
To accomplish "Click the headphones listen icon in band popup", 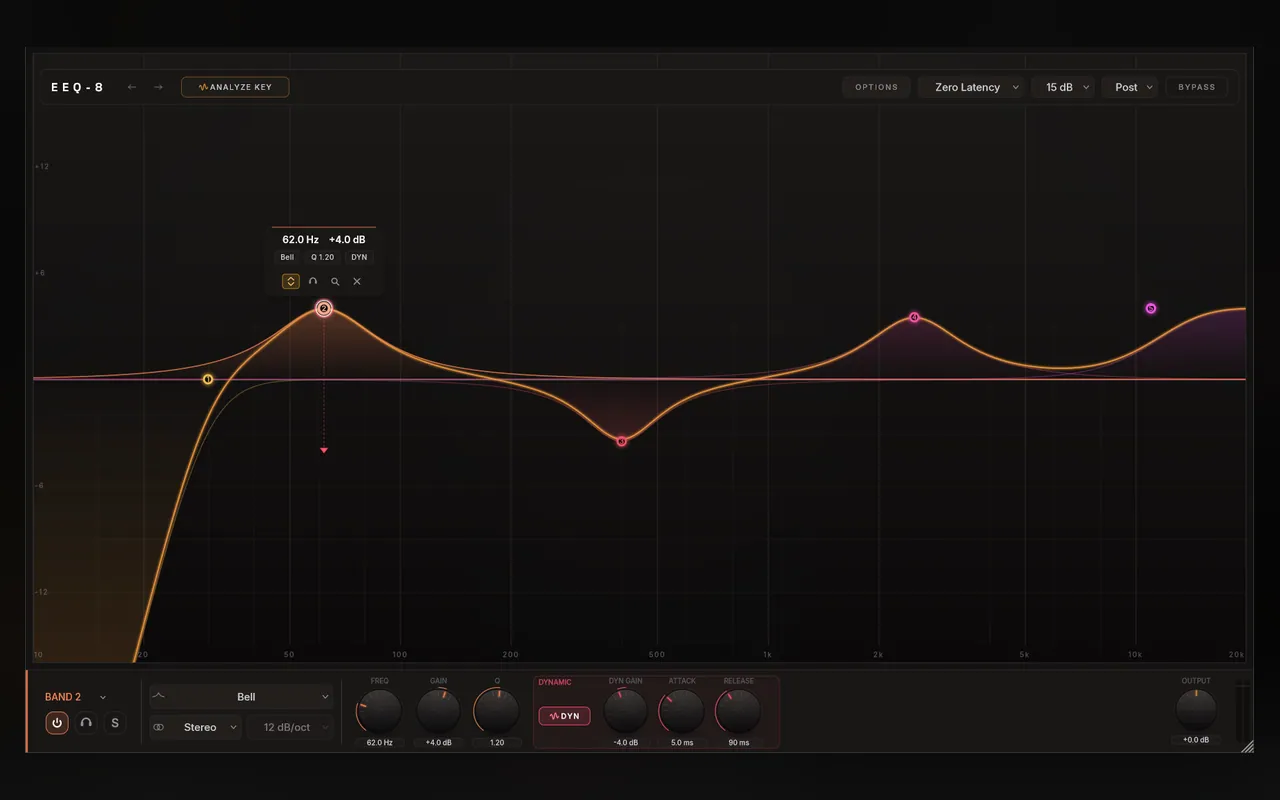I will pos(313,282).
